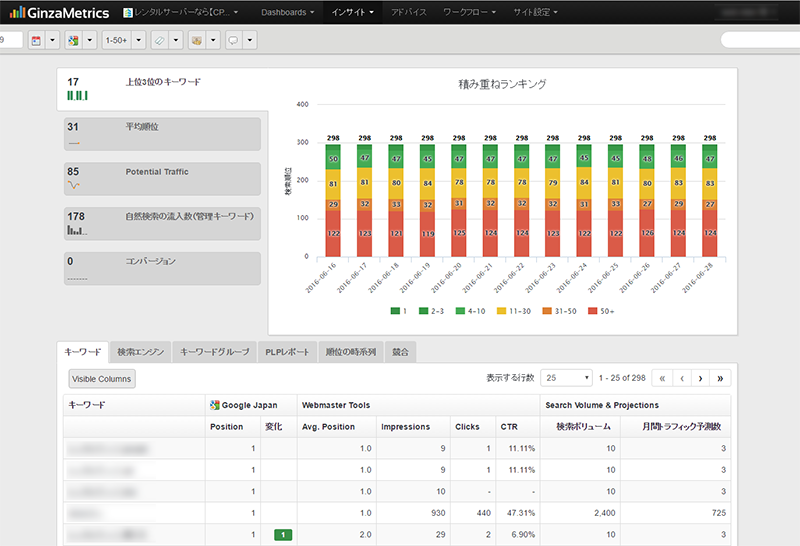The width and height of the screenshot is (800, 546).
Task: Click the Visible Columns button
Action: click(x=102, y=379)
